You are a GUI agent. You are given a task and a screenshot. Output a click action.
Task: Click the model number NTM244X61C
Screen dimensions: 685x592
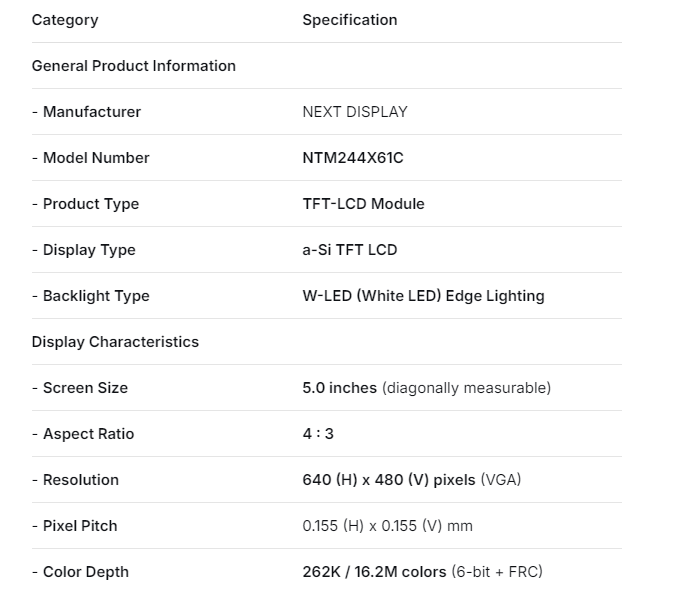pos(353,158)
